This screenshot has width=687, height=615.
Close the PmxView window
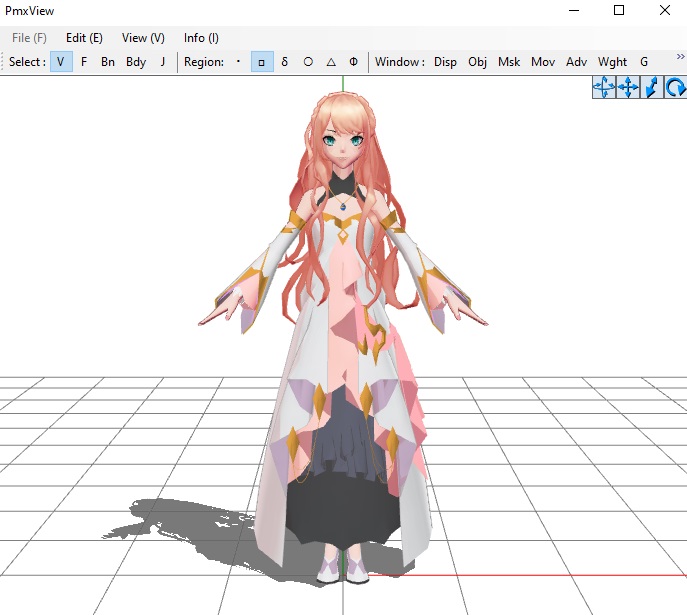[x=665, y=10]
